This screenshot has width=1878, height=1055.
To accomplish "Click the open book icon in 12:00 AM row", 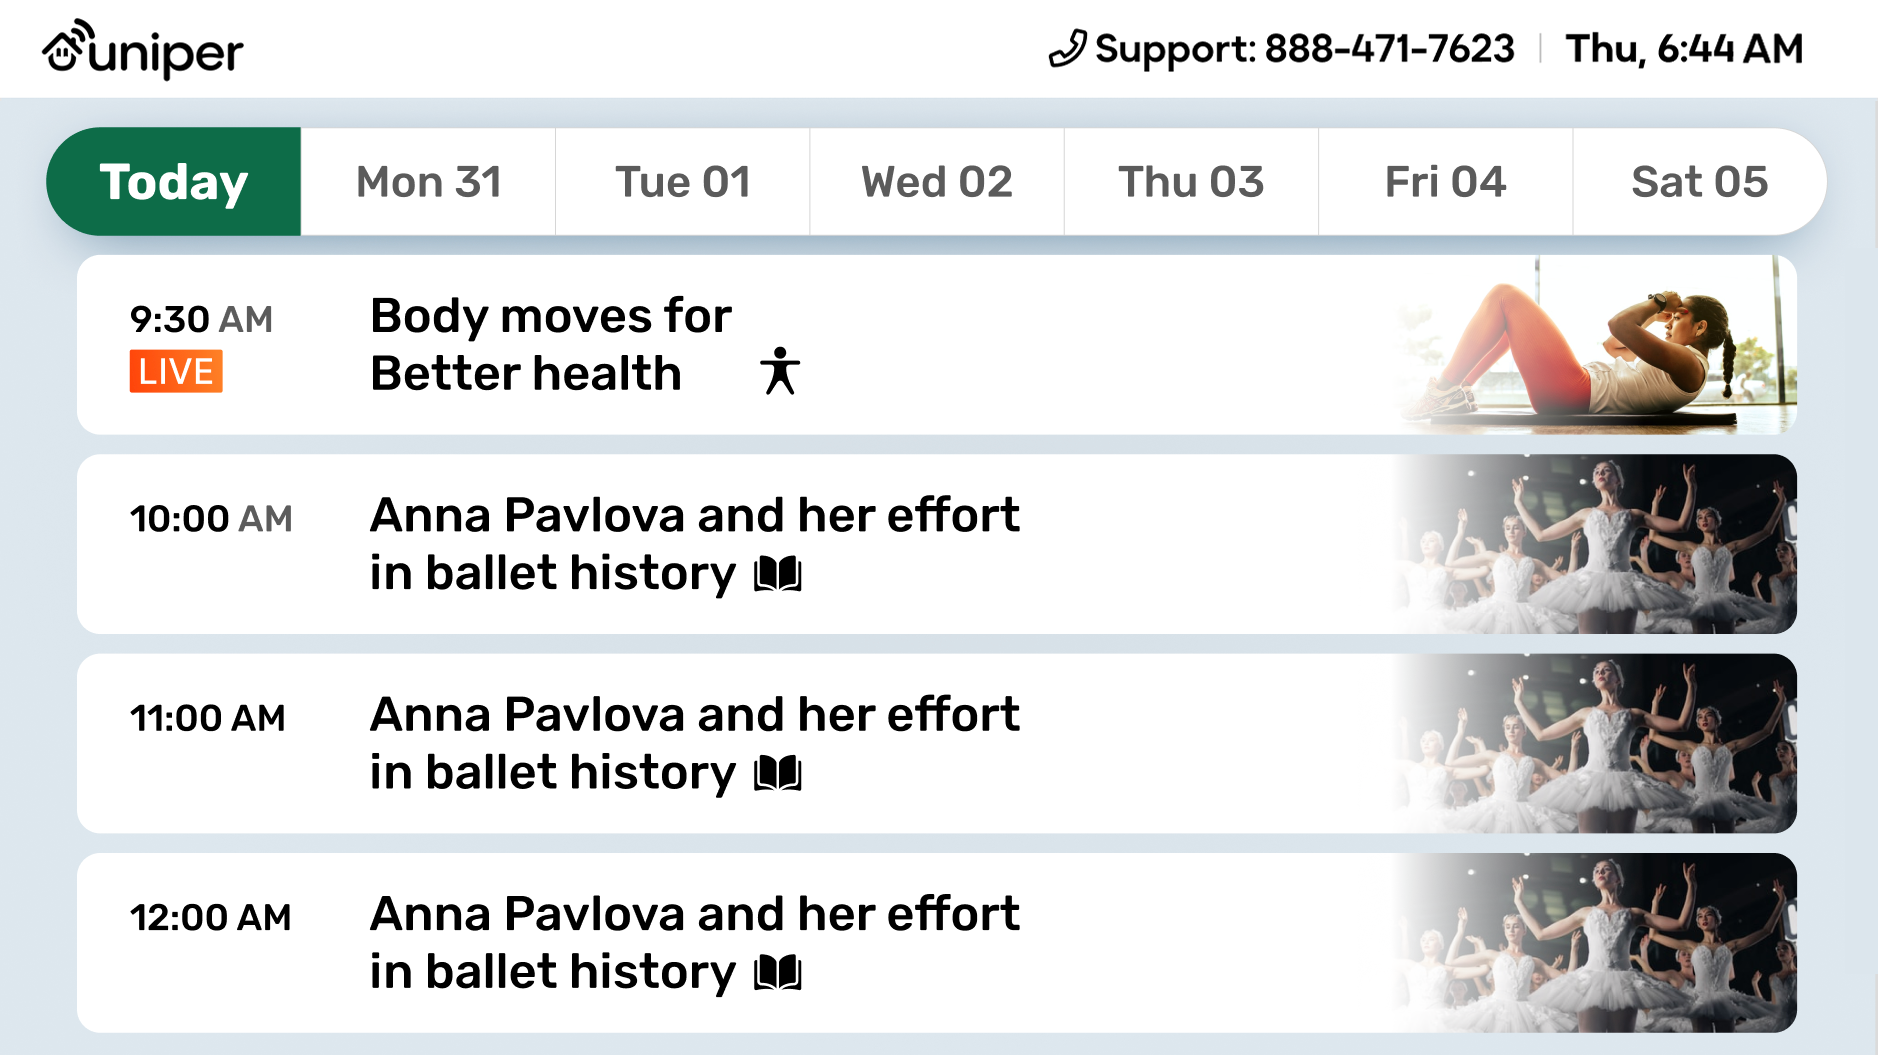I will [778, 972].
